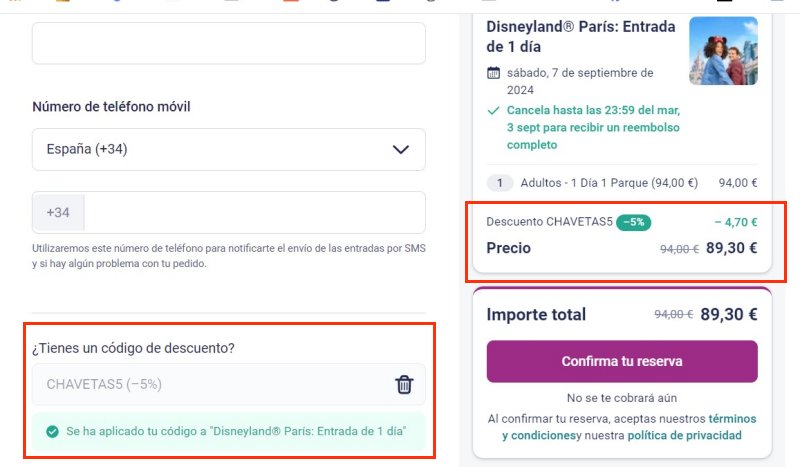This screenshot has width=800, height=467.
Task: Click the Importe total price 89,30 €
Action: tap(729, 314)
